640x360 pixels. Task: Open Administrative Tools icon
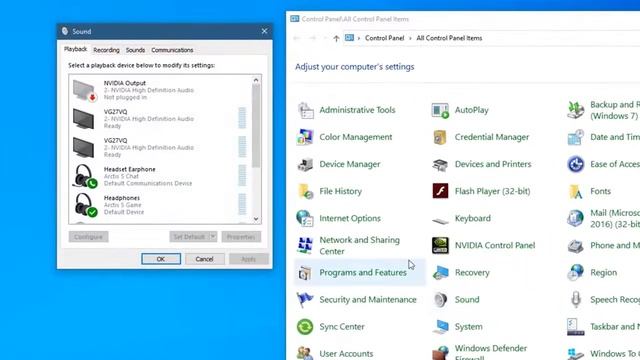(x=305, y=110)
